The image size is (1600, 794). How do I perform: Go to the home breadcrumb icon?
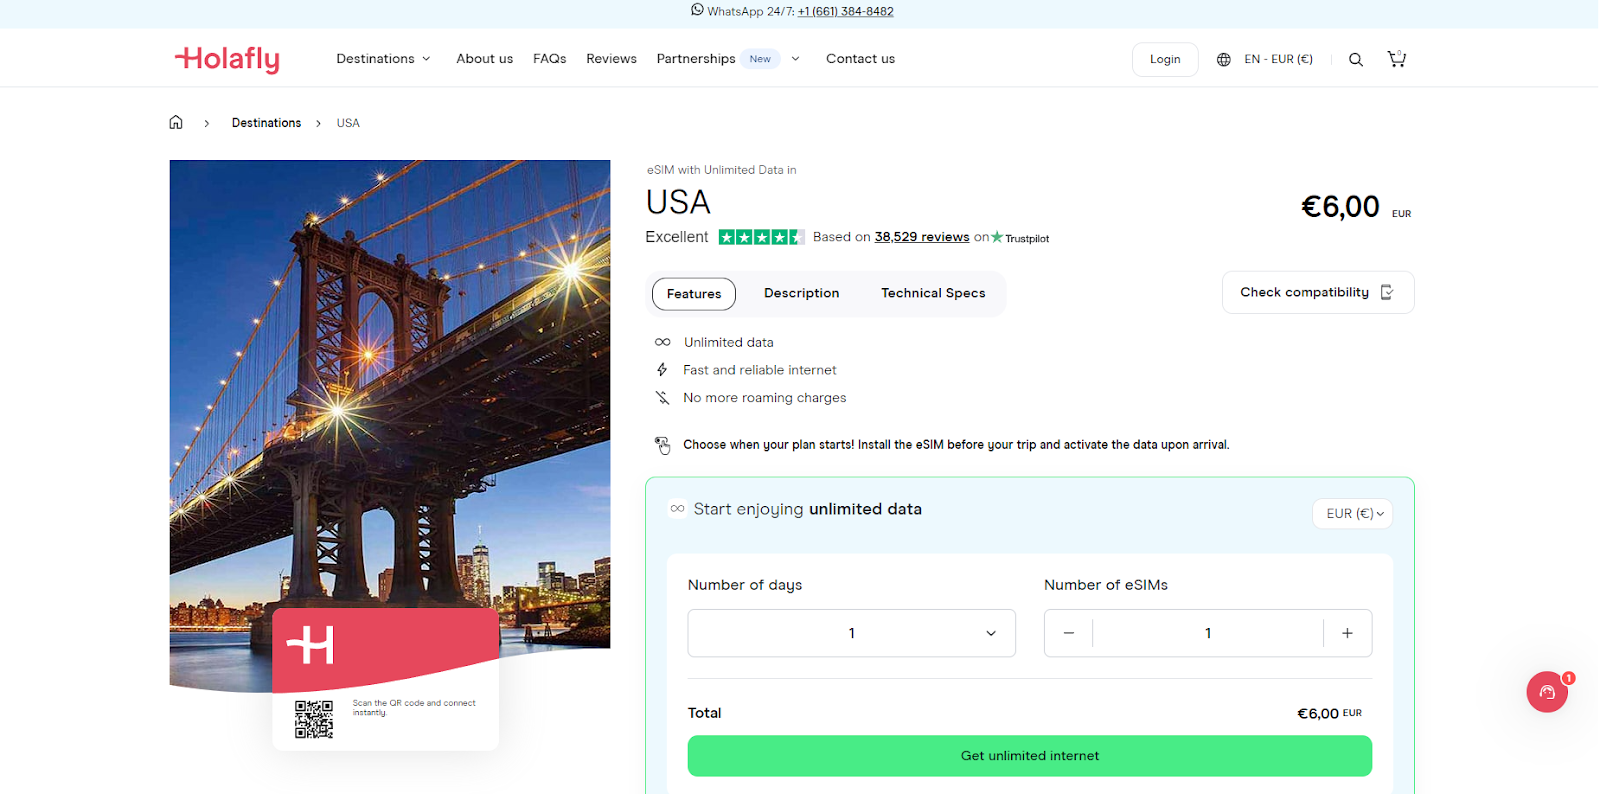[x=176, y=122]
